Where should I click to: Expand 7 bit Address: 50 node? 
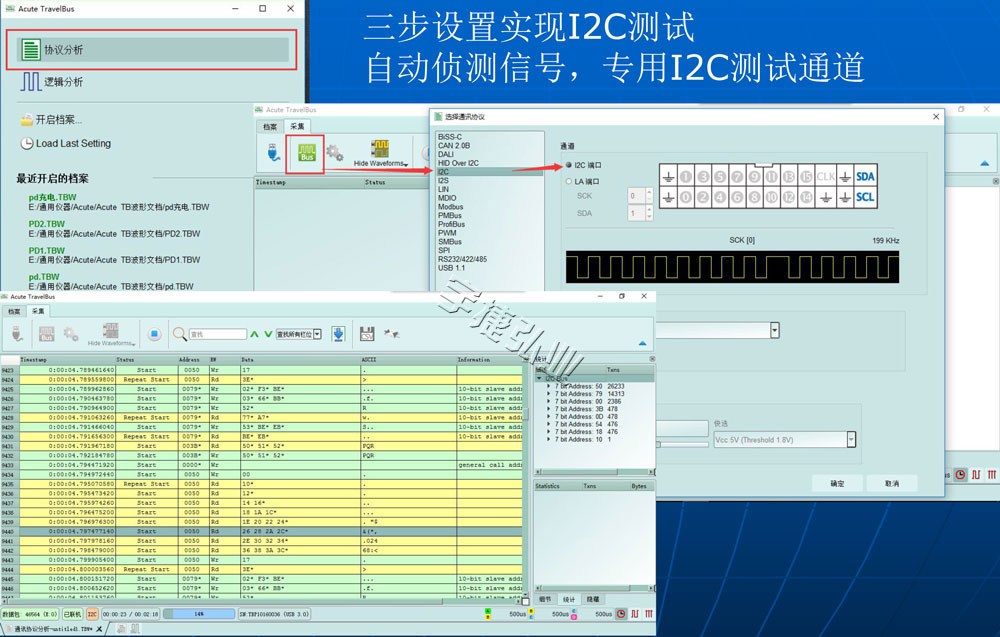[x=548, y=386]
